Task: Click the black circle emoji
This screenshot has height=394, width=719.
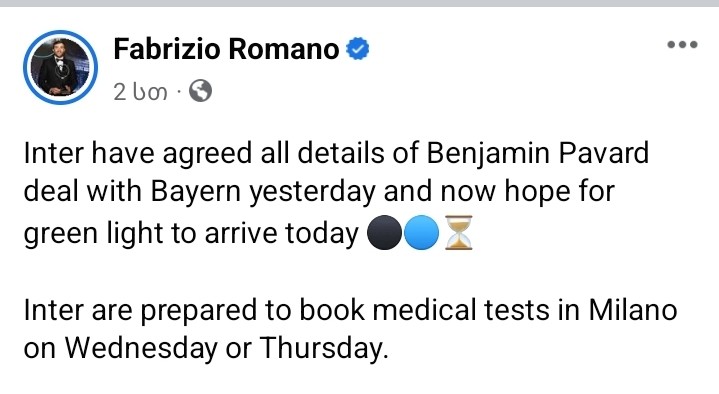Action: pyautogui.click(x=384, y=233)
